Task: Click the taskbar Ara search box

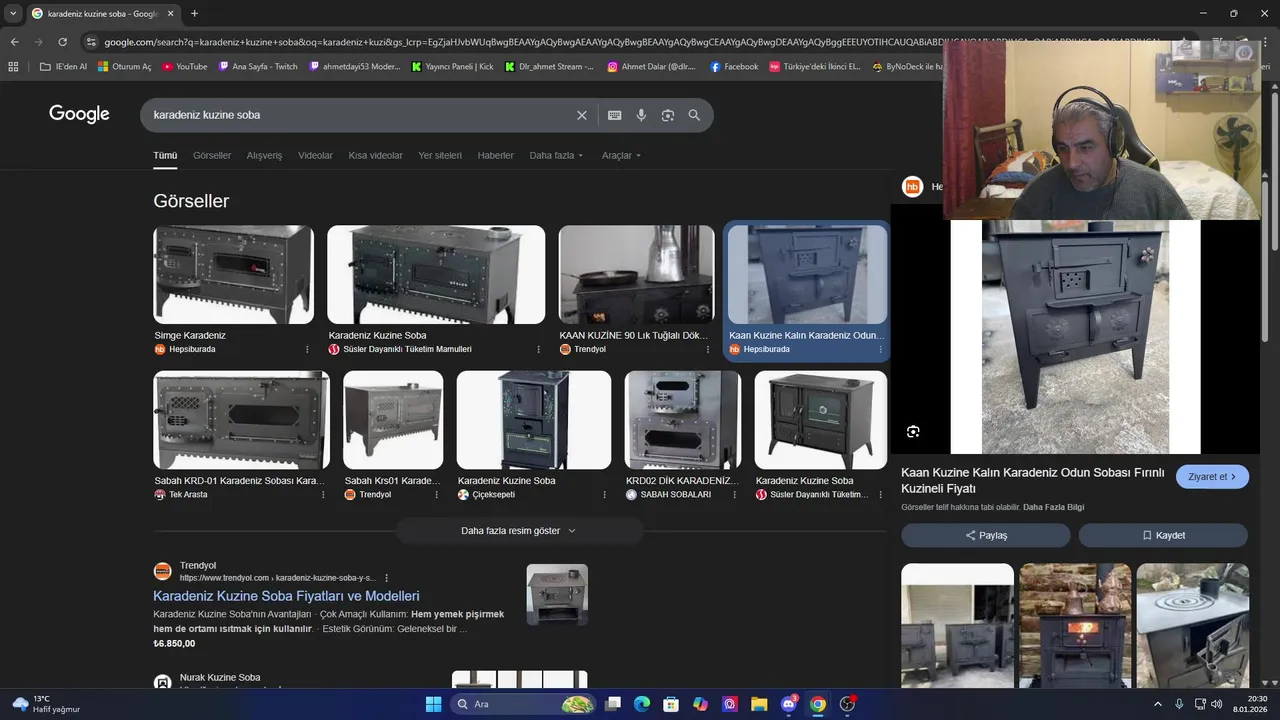Action: [x=522, y=704]
